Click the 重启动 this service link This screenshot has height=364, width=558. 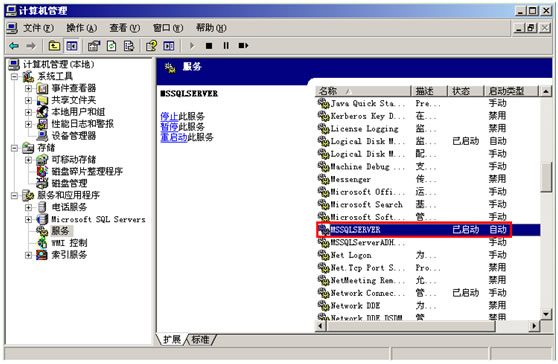pyautogui.click(x=174, y=137)
